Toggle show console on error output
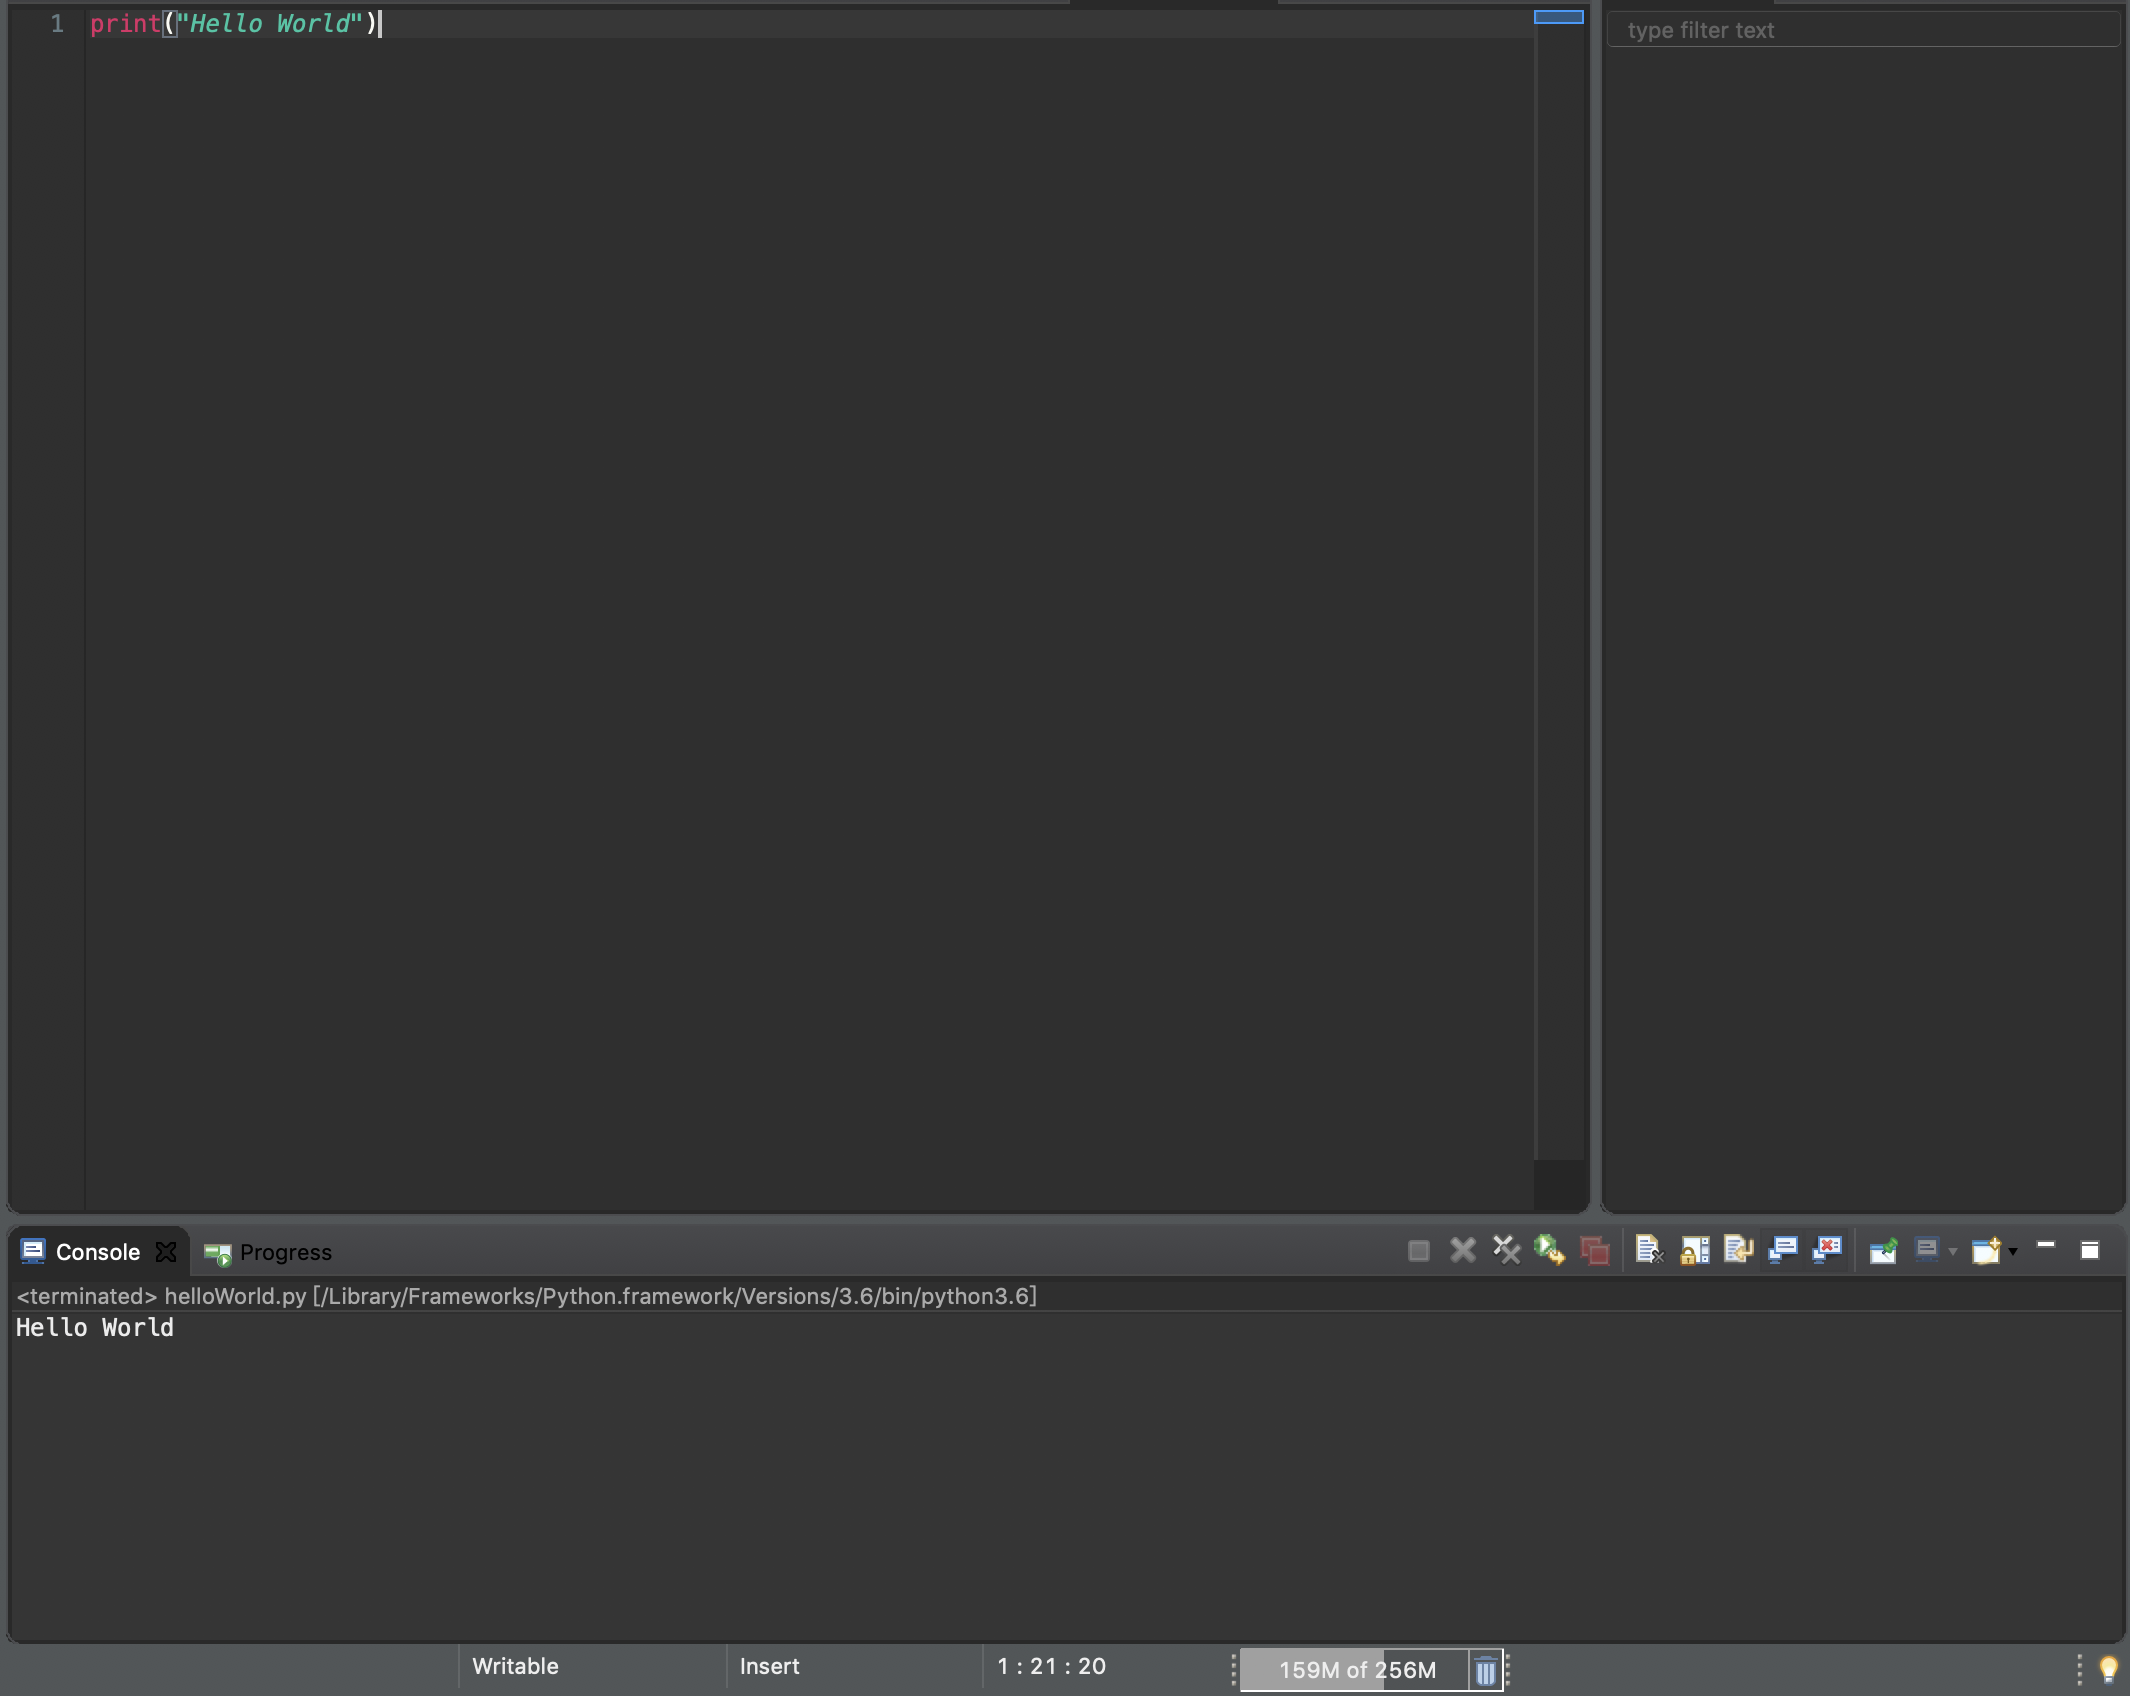The width and height of the screenshot is (2130, 1696). tap(1827, 1251)
